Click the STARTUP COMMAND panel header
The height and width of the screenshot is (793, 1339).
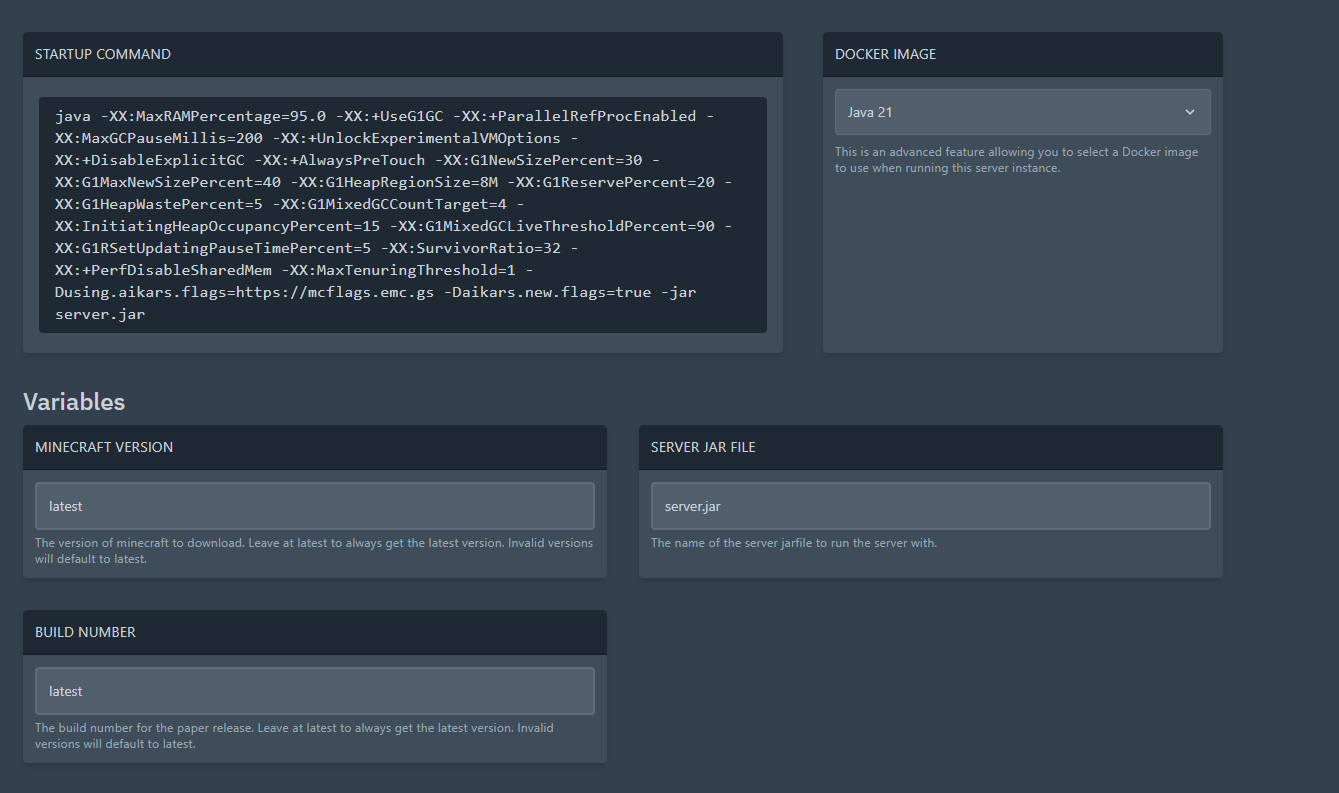103,54
